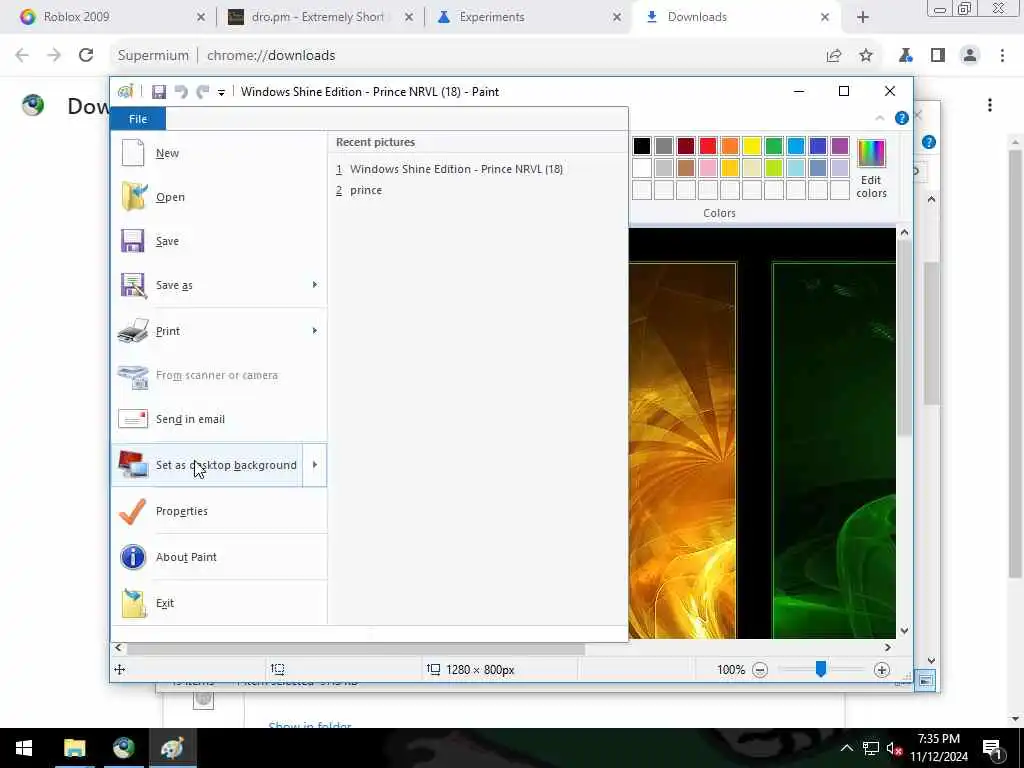The height and width of the screenshot is (768, 1024).
Task: Open Downloads page more actions menu
Action: tap(990, 105)
